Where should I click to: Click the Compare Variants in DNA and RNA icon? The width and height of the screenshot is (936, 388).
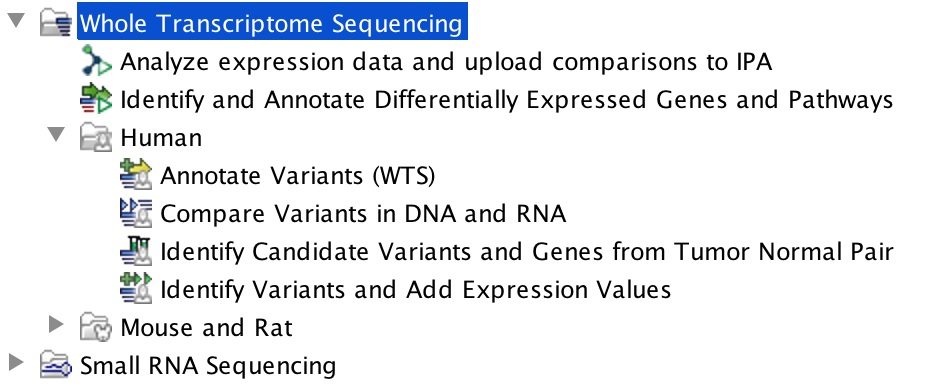[136, 214]
